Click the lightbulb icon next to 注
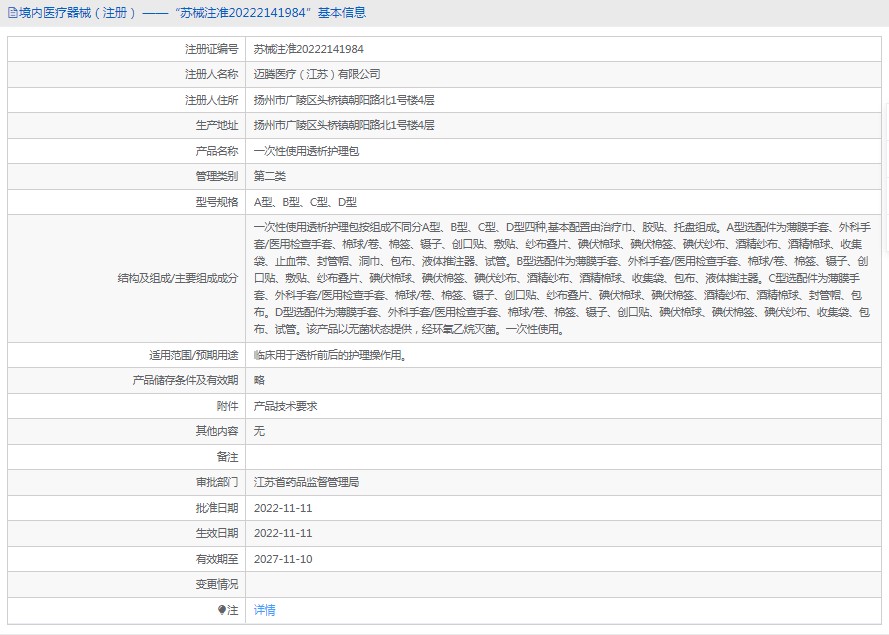 tap(222, 610)
